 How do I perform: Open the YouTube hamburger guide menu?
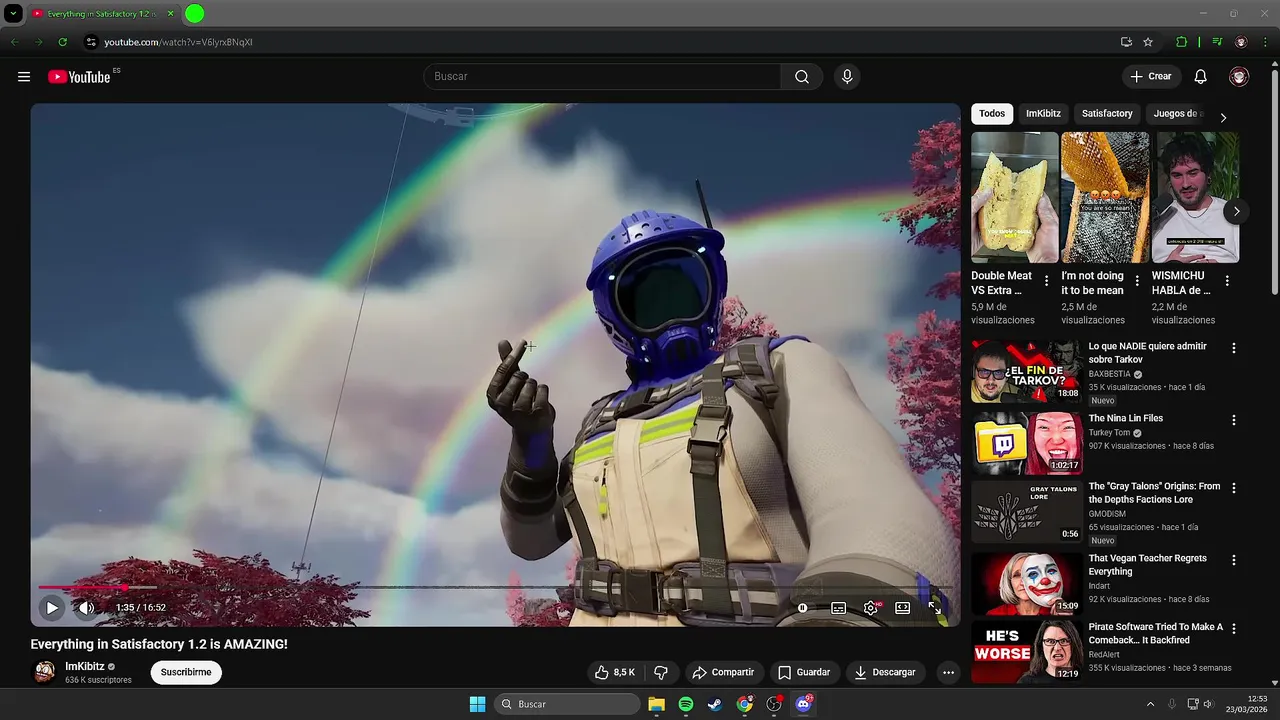pyautogui.click(x=24, y=77)
